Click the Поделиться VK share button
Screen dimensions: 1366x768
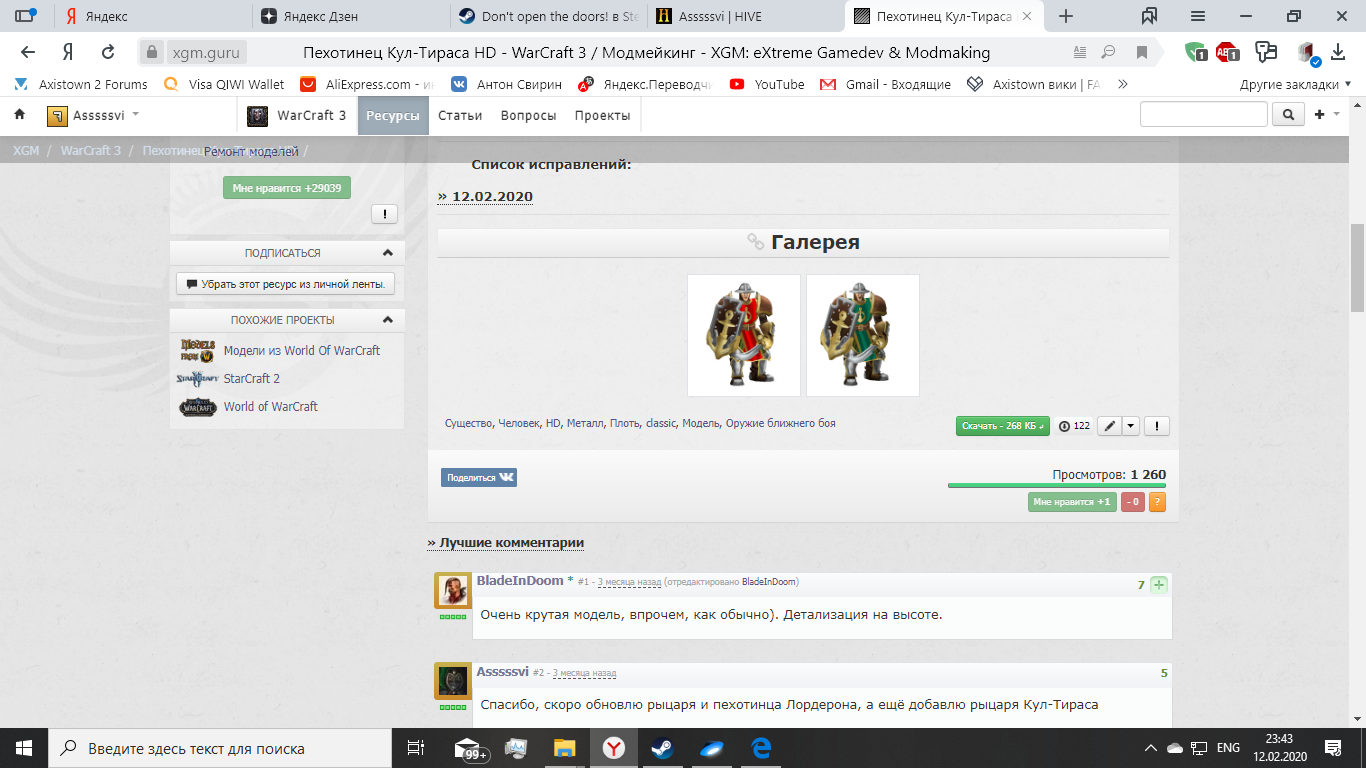[479, 478]
